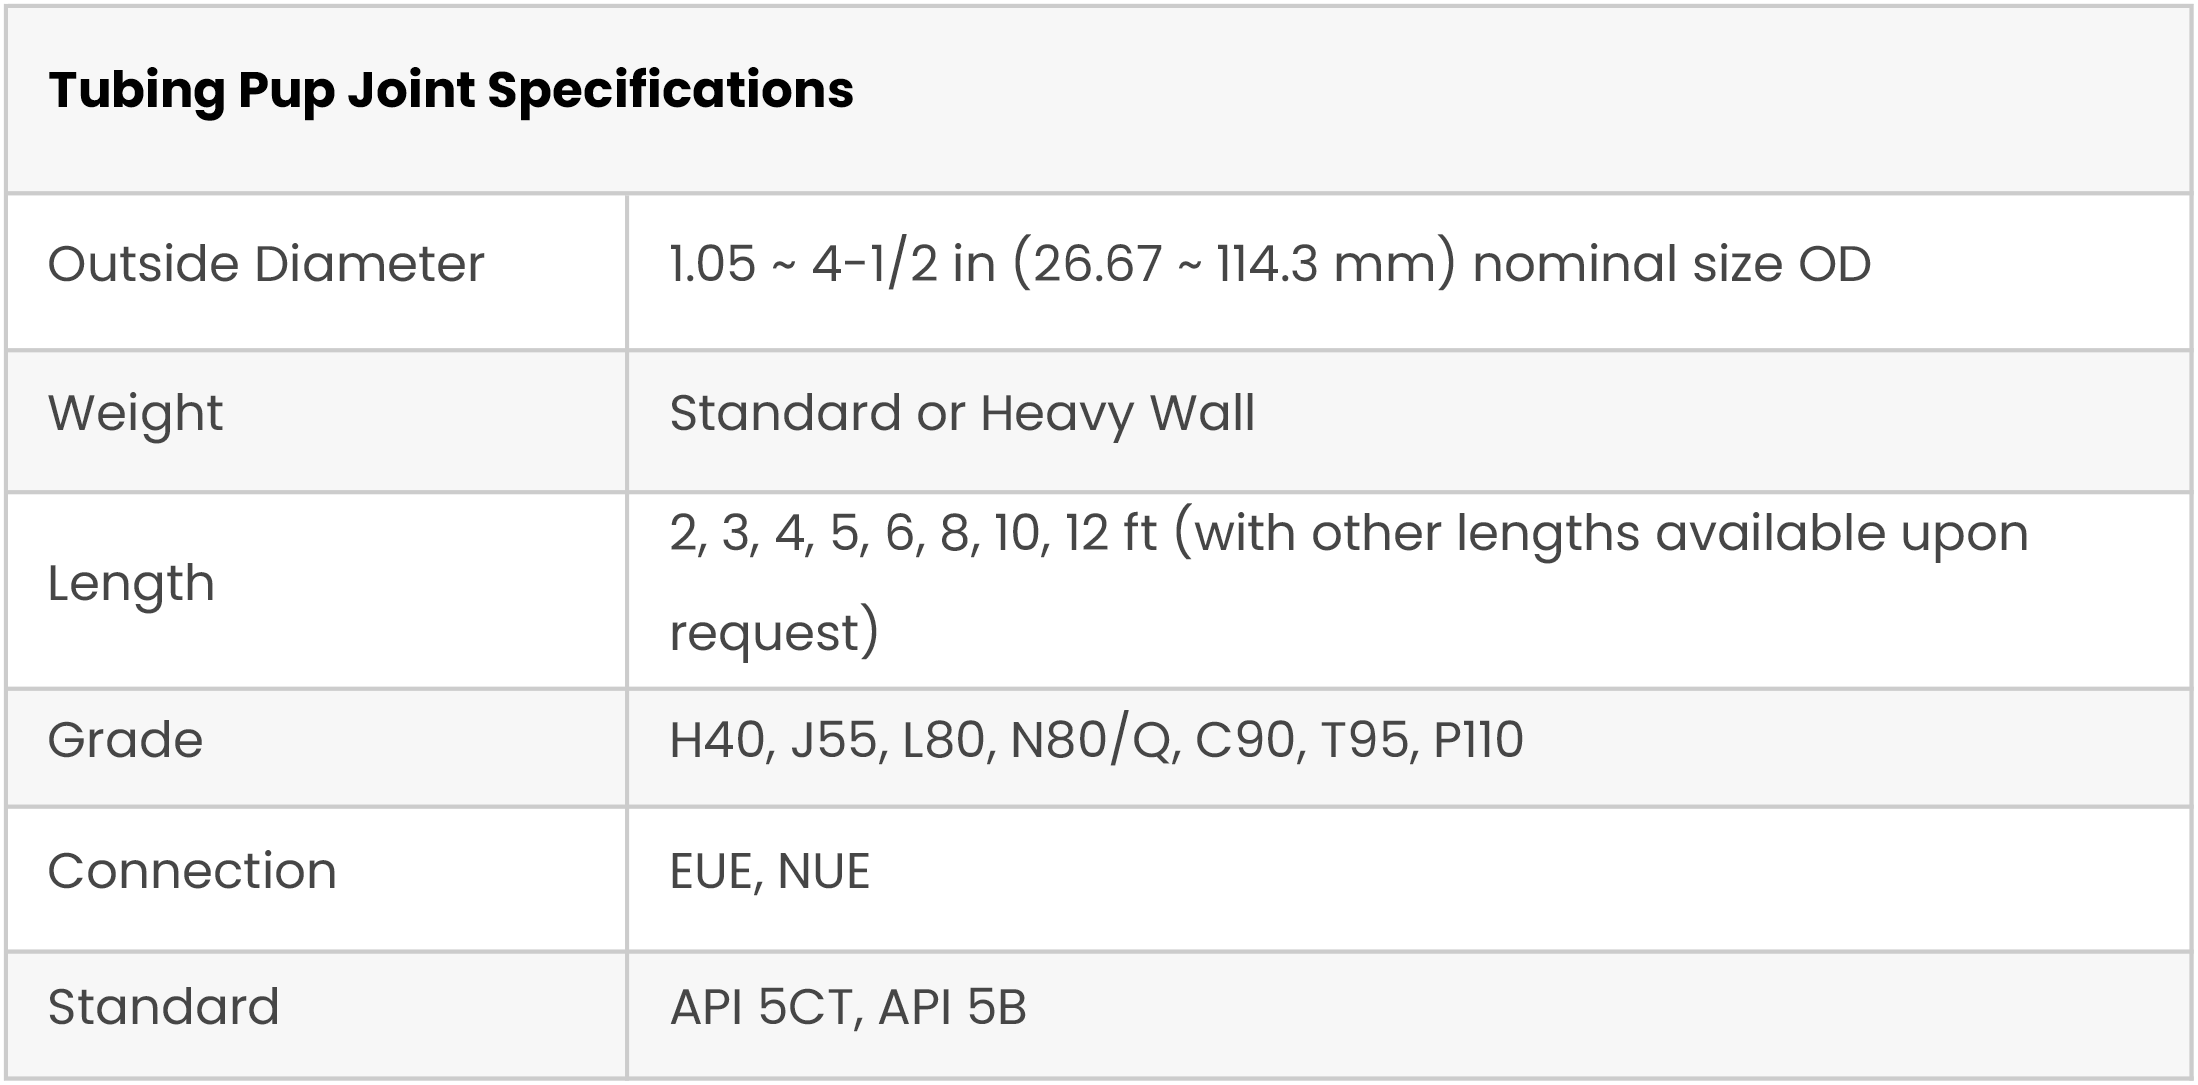Screen dimensions: 2198x1085
Task: Select the Weight row label
Action: (135, 413)
